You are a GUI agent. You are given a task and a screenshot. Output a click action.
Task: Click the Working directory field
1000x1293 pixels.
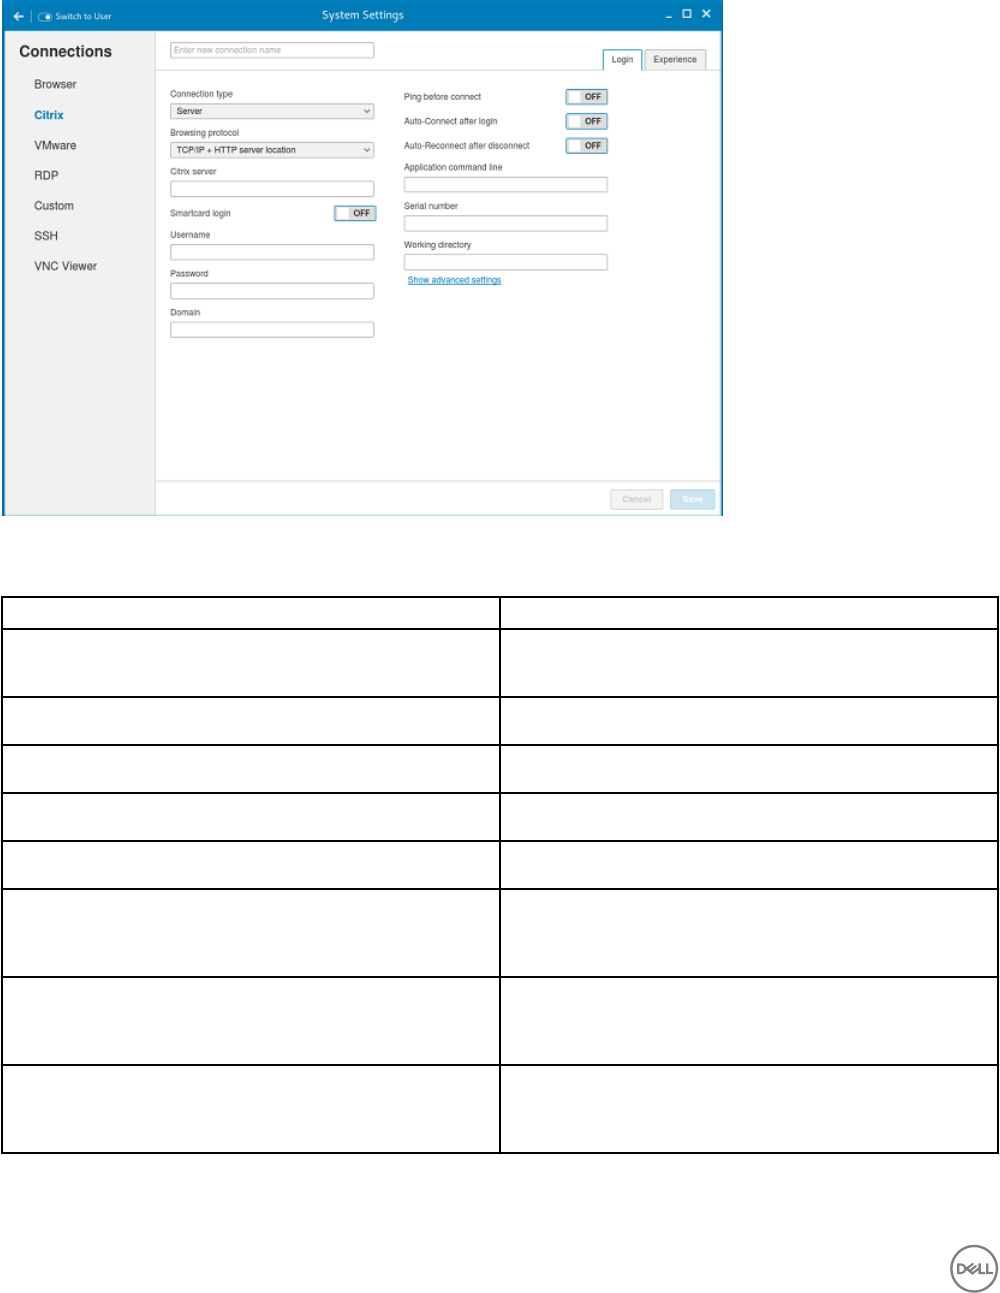click(x=506, y=262)
